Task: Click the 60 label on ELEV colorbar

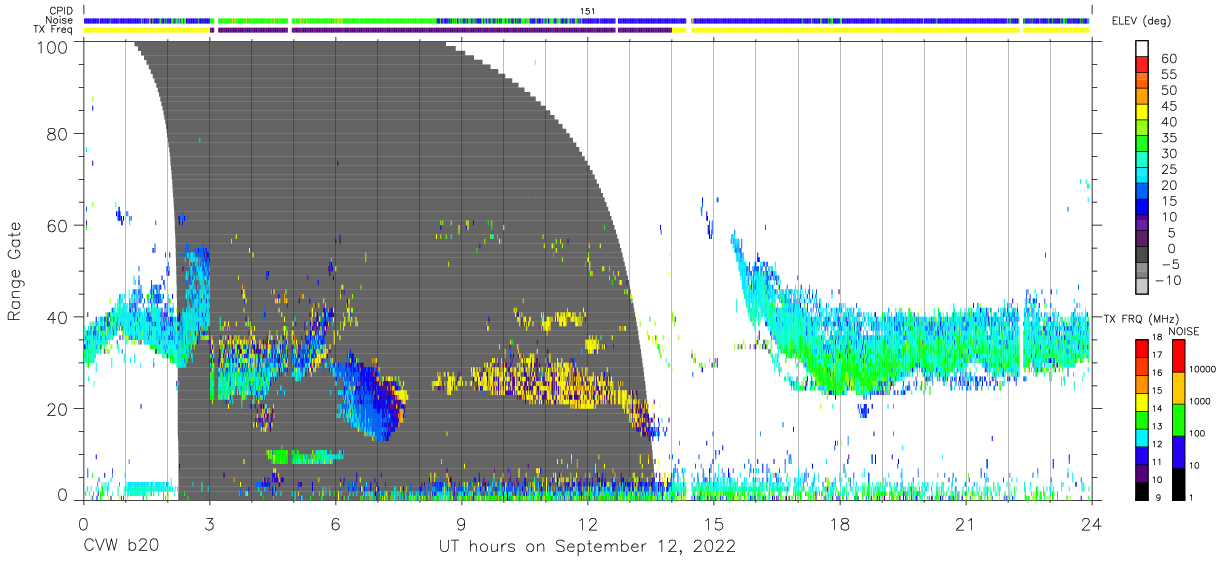Action: (x=1169, y=59)
